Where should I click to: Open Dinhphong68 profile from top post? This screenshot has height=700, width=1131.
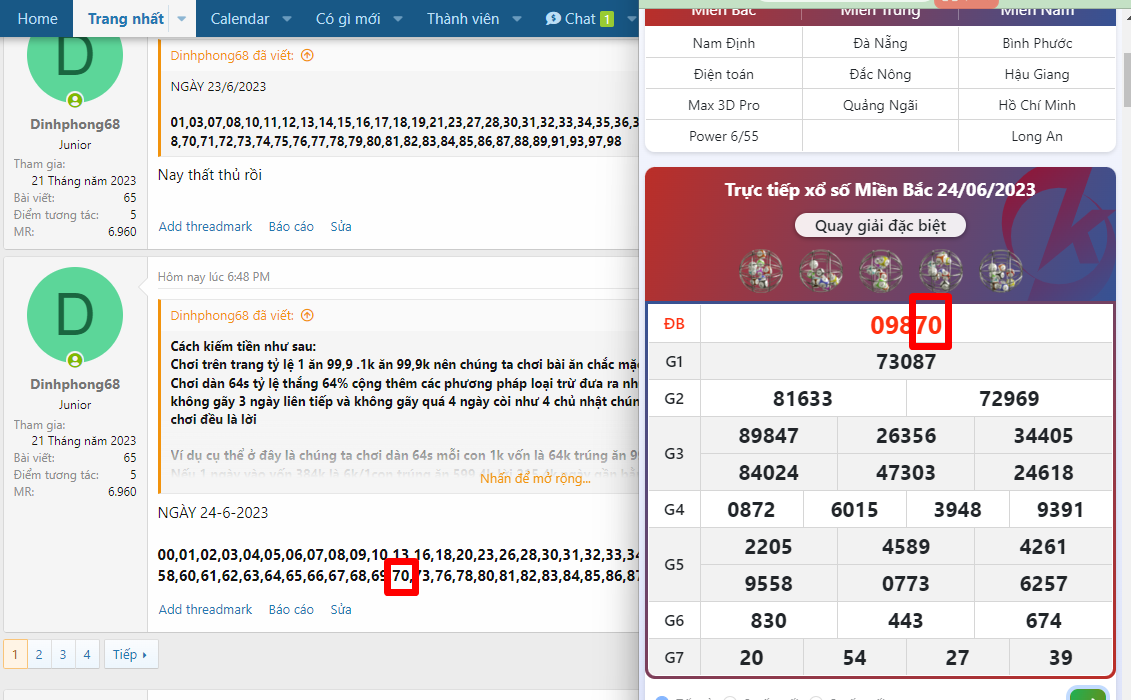[x=75, y=124]
